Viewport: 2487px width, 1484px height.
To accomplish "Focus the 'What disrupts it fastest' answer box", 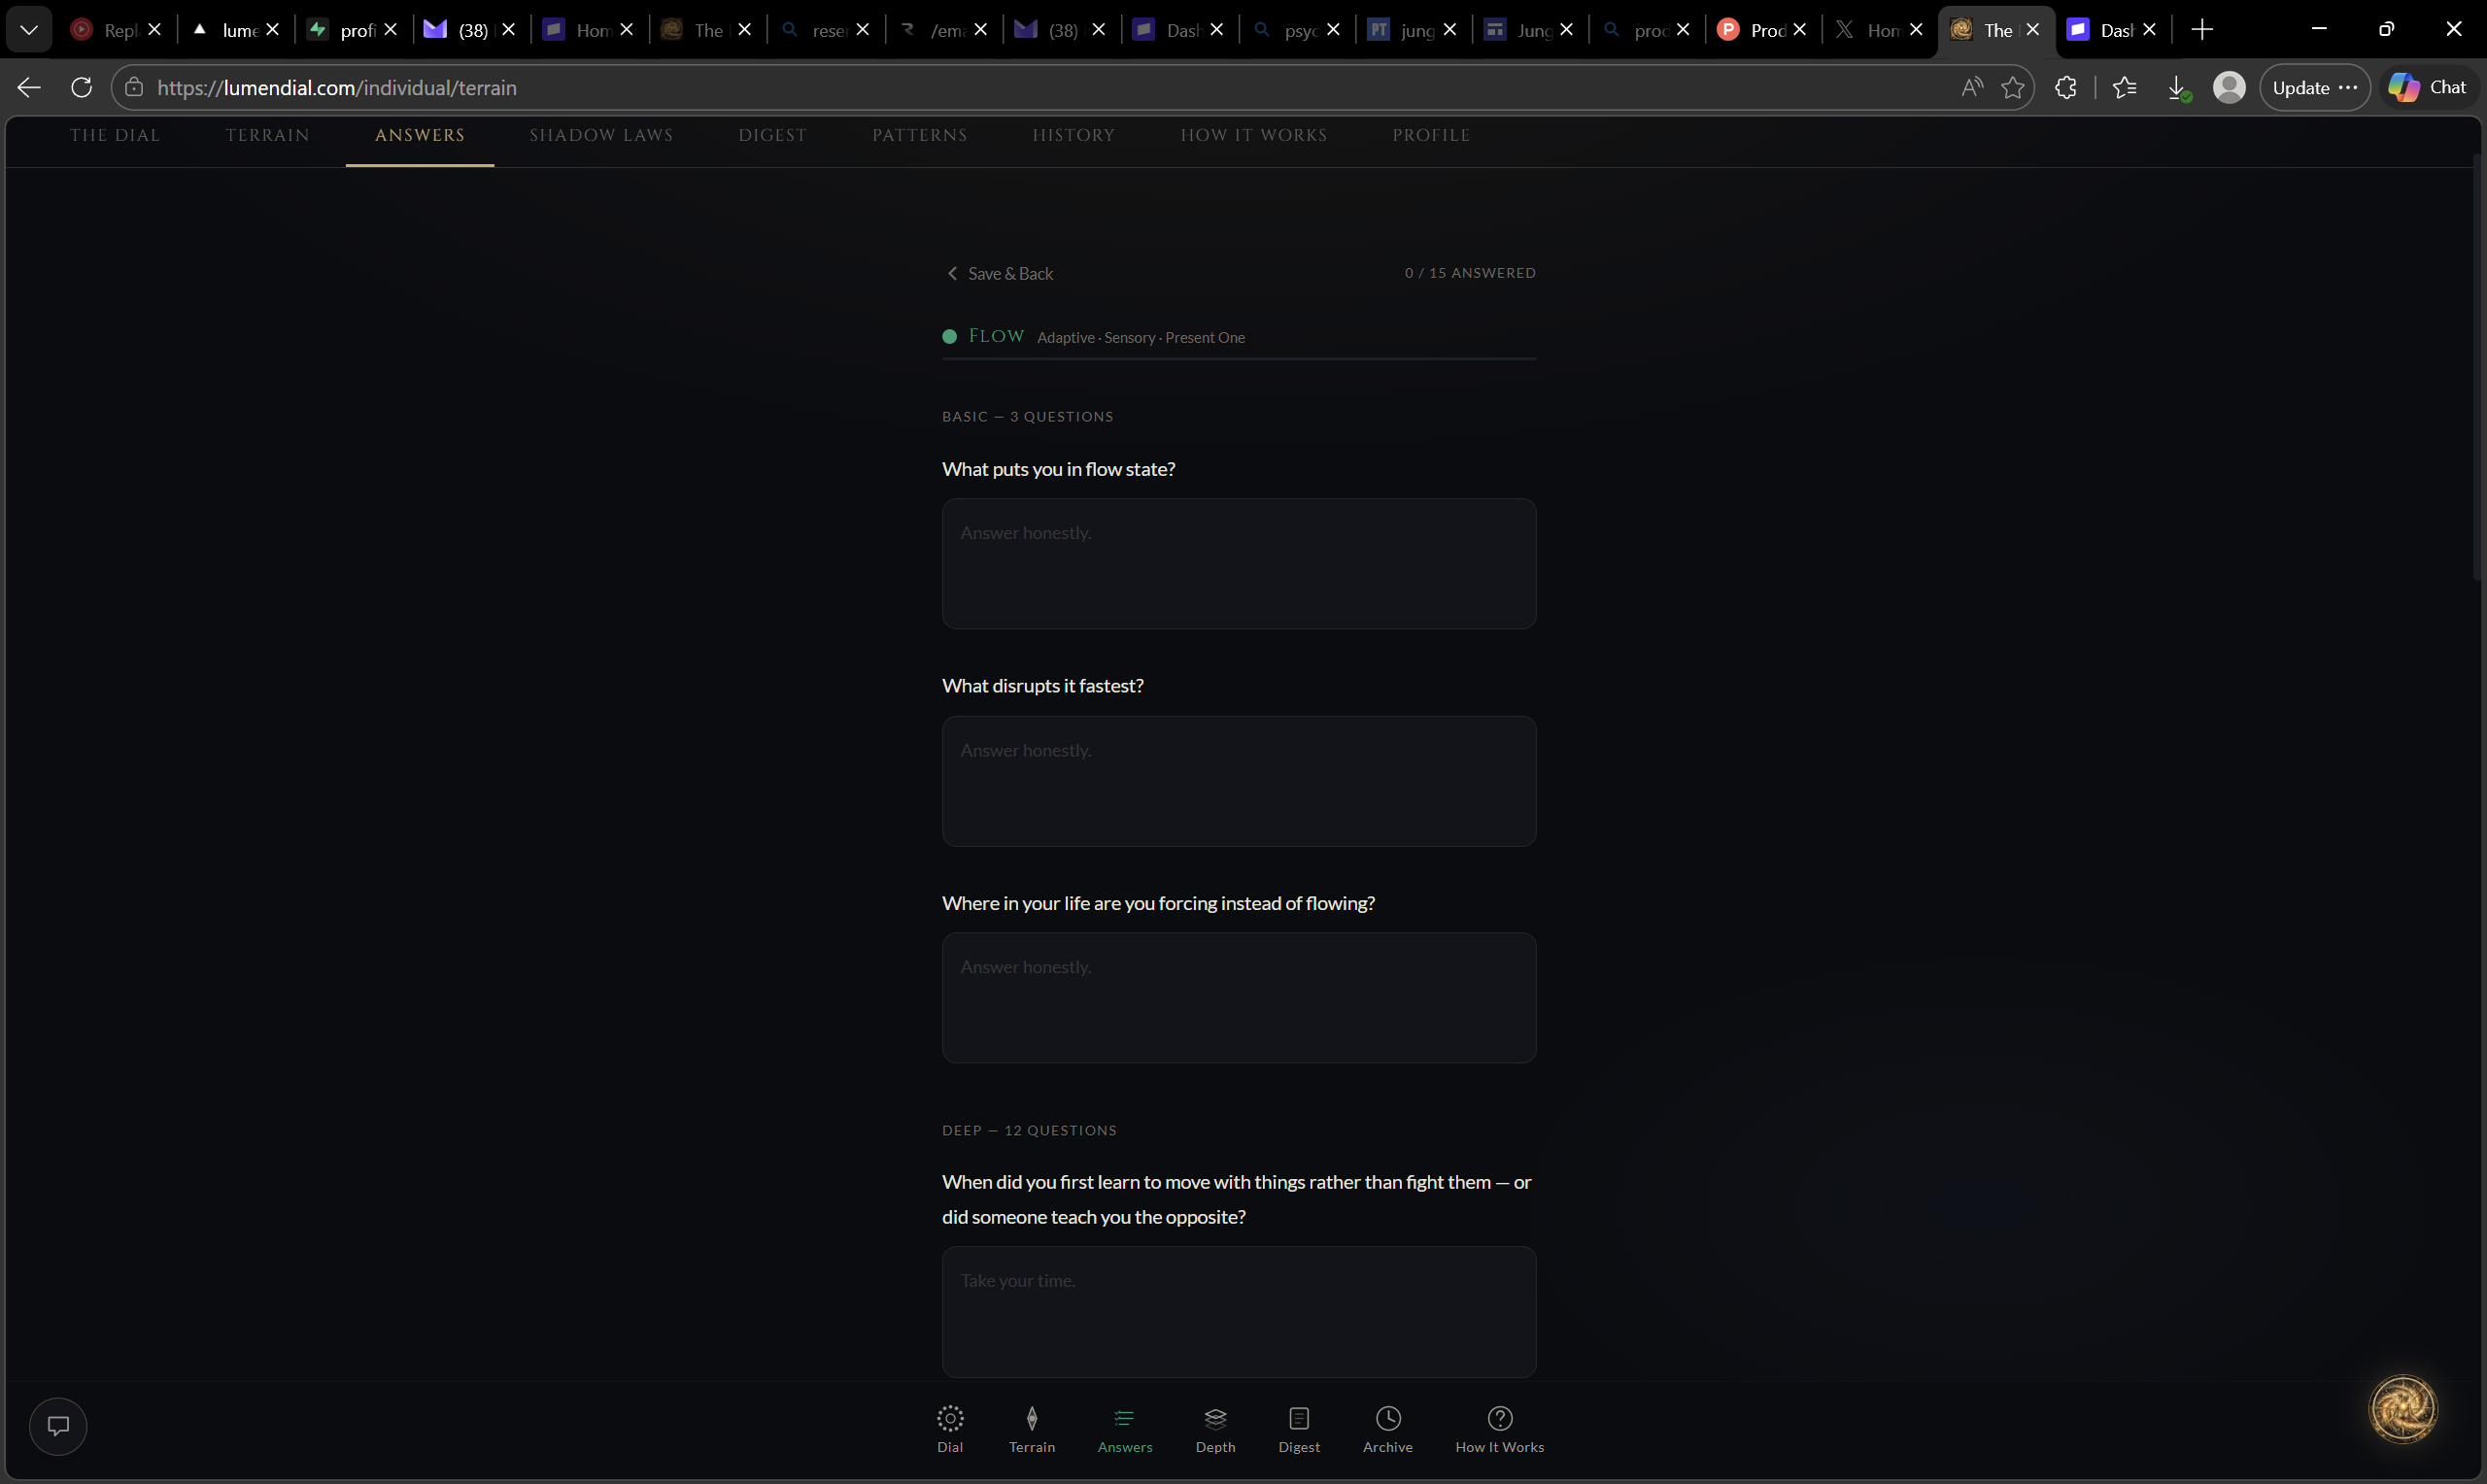I will (1238, 781).
